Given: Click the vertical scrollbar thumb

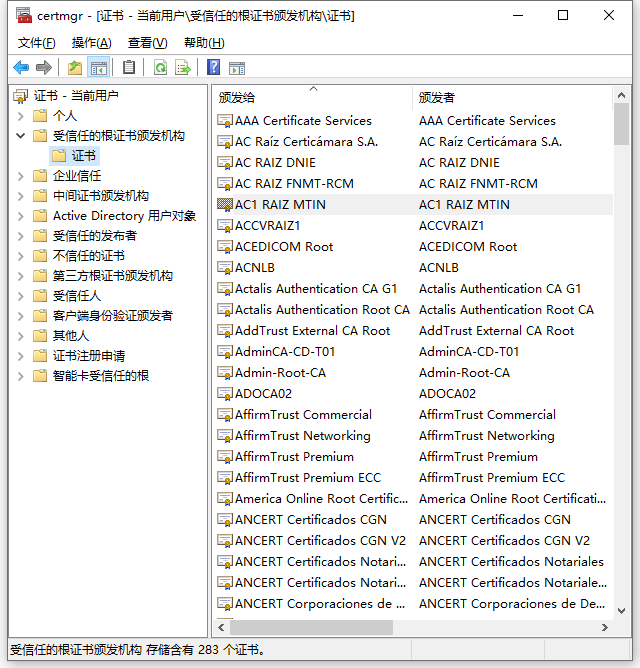Looking at the screenshot, I should coord(621,124).
